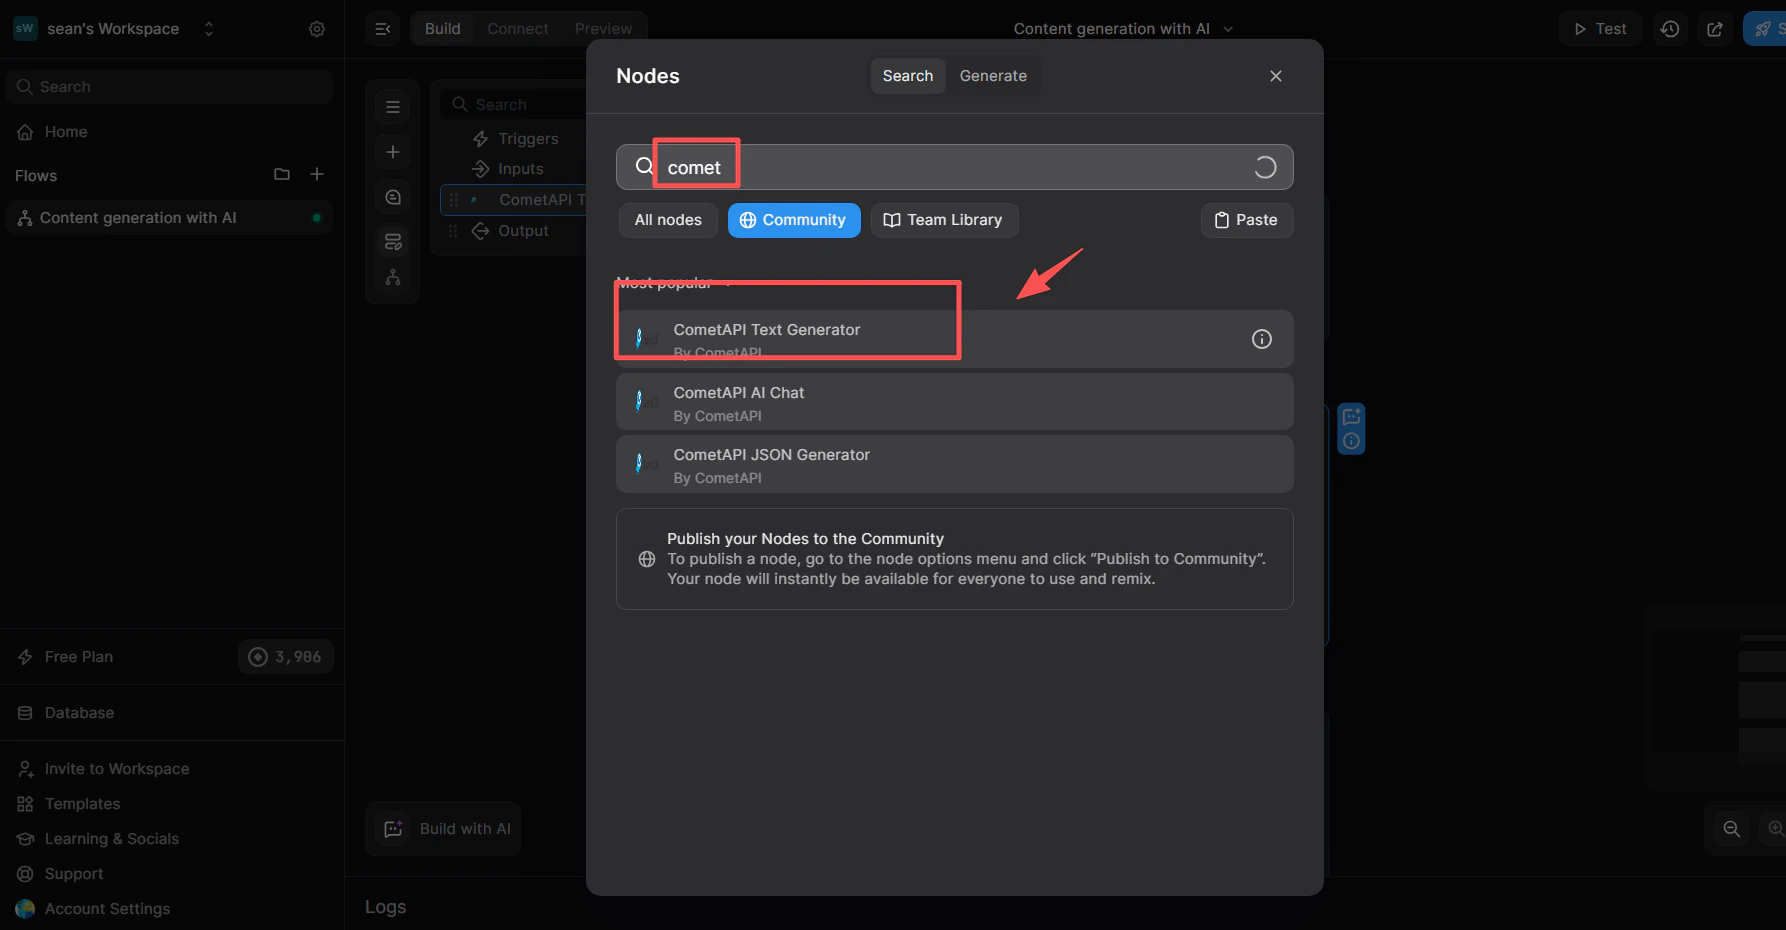Expand the Content generation with AI title dropdown

point(1228,28)
